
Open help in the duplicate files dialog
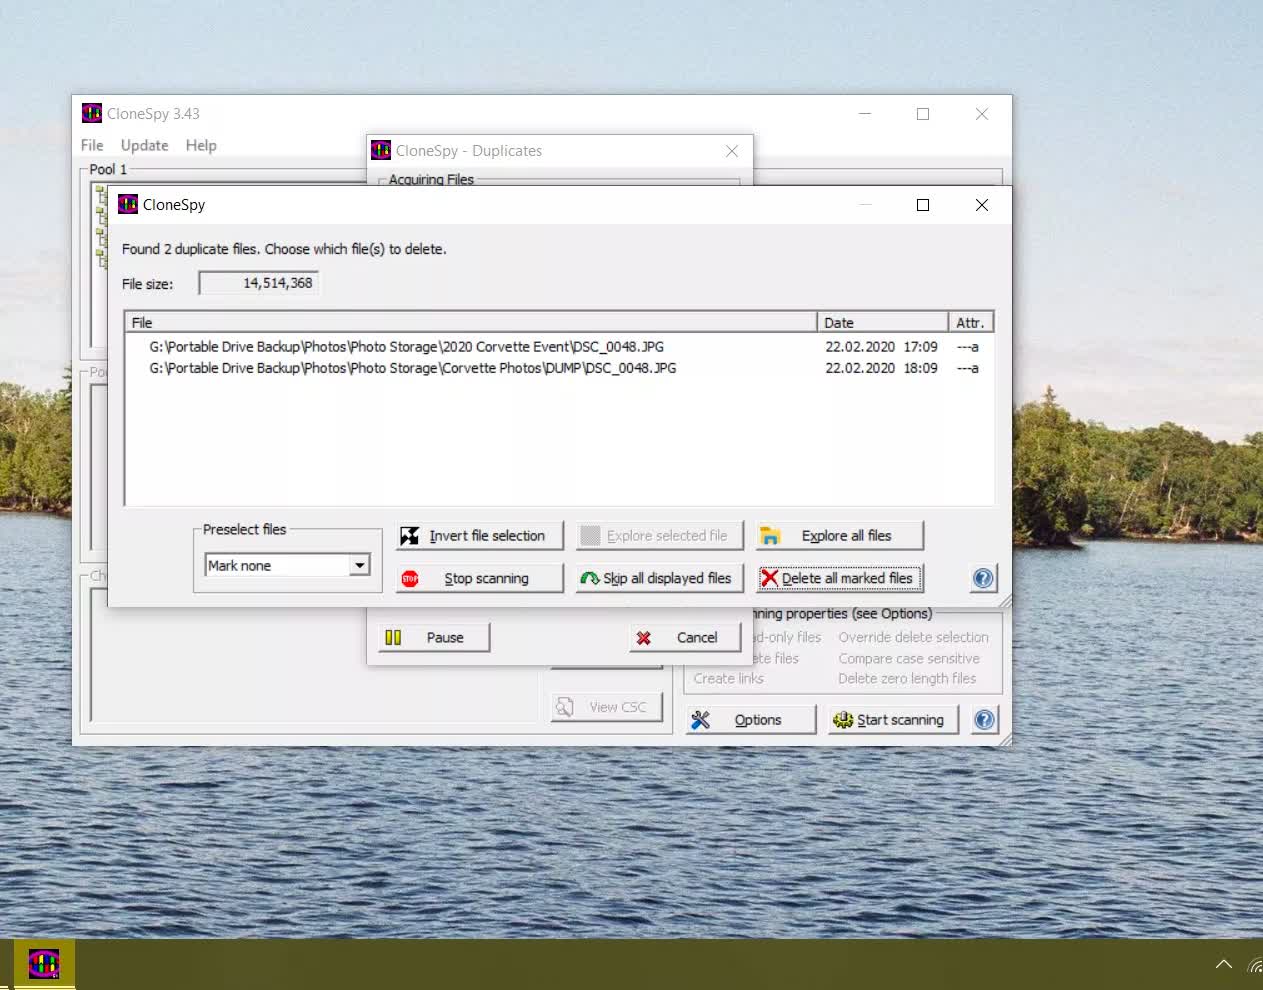(983, 579)
